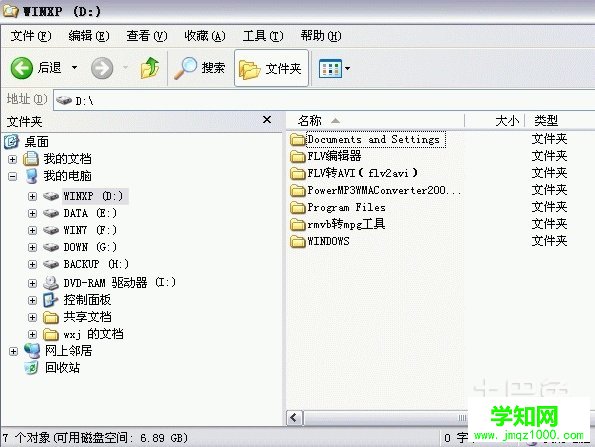Close the 文件夹 side pane

pyautogui.click(x=267, y=120)
